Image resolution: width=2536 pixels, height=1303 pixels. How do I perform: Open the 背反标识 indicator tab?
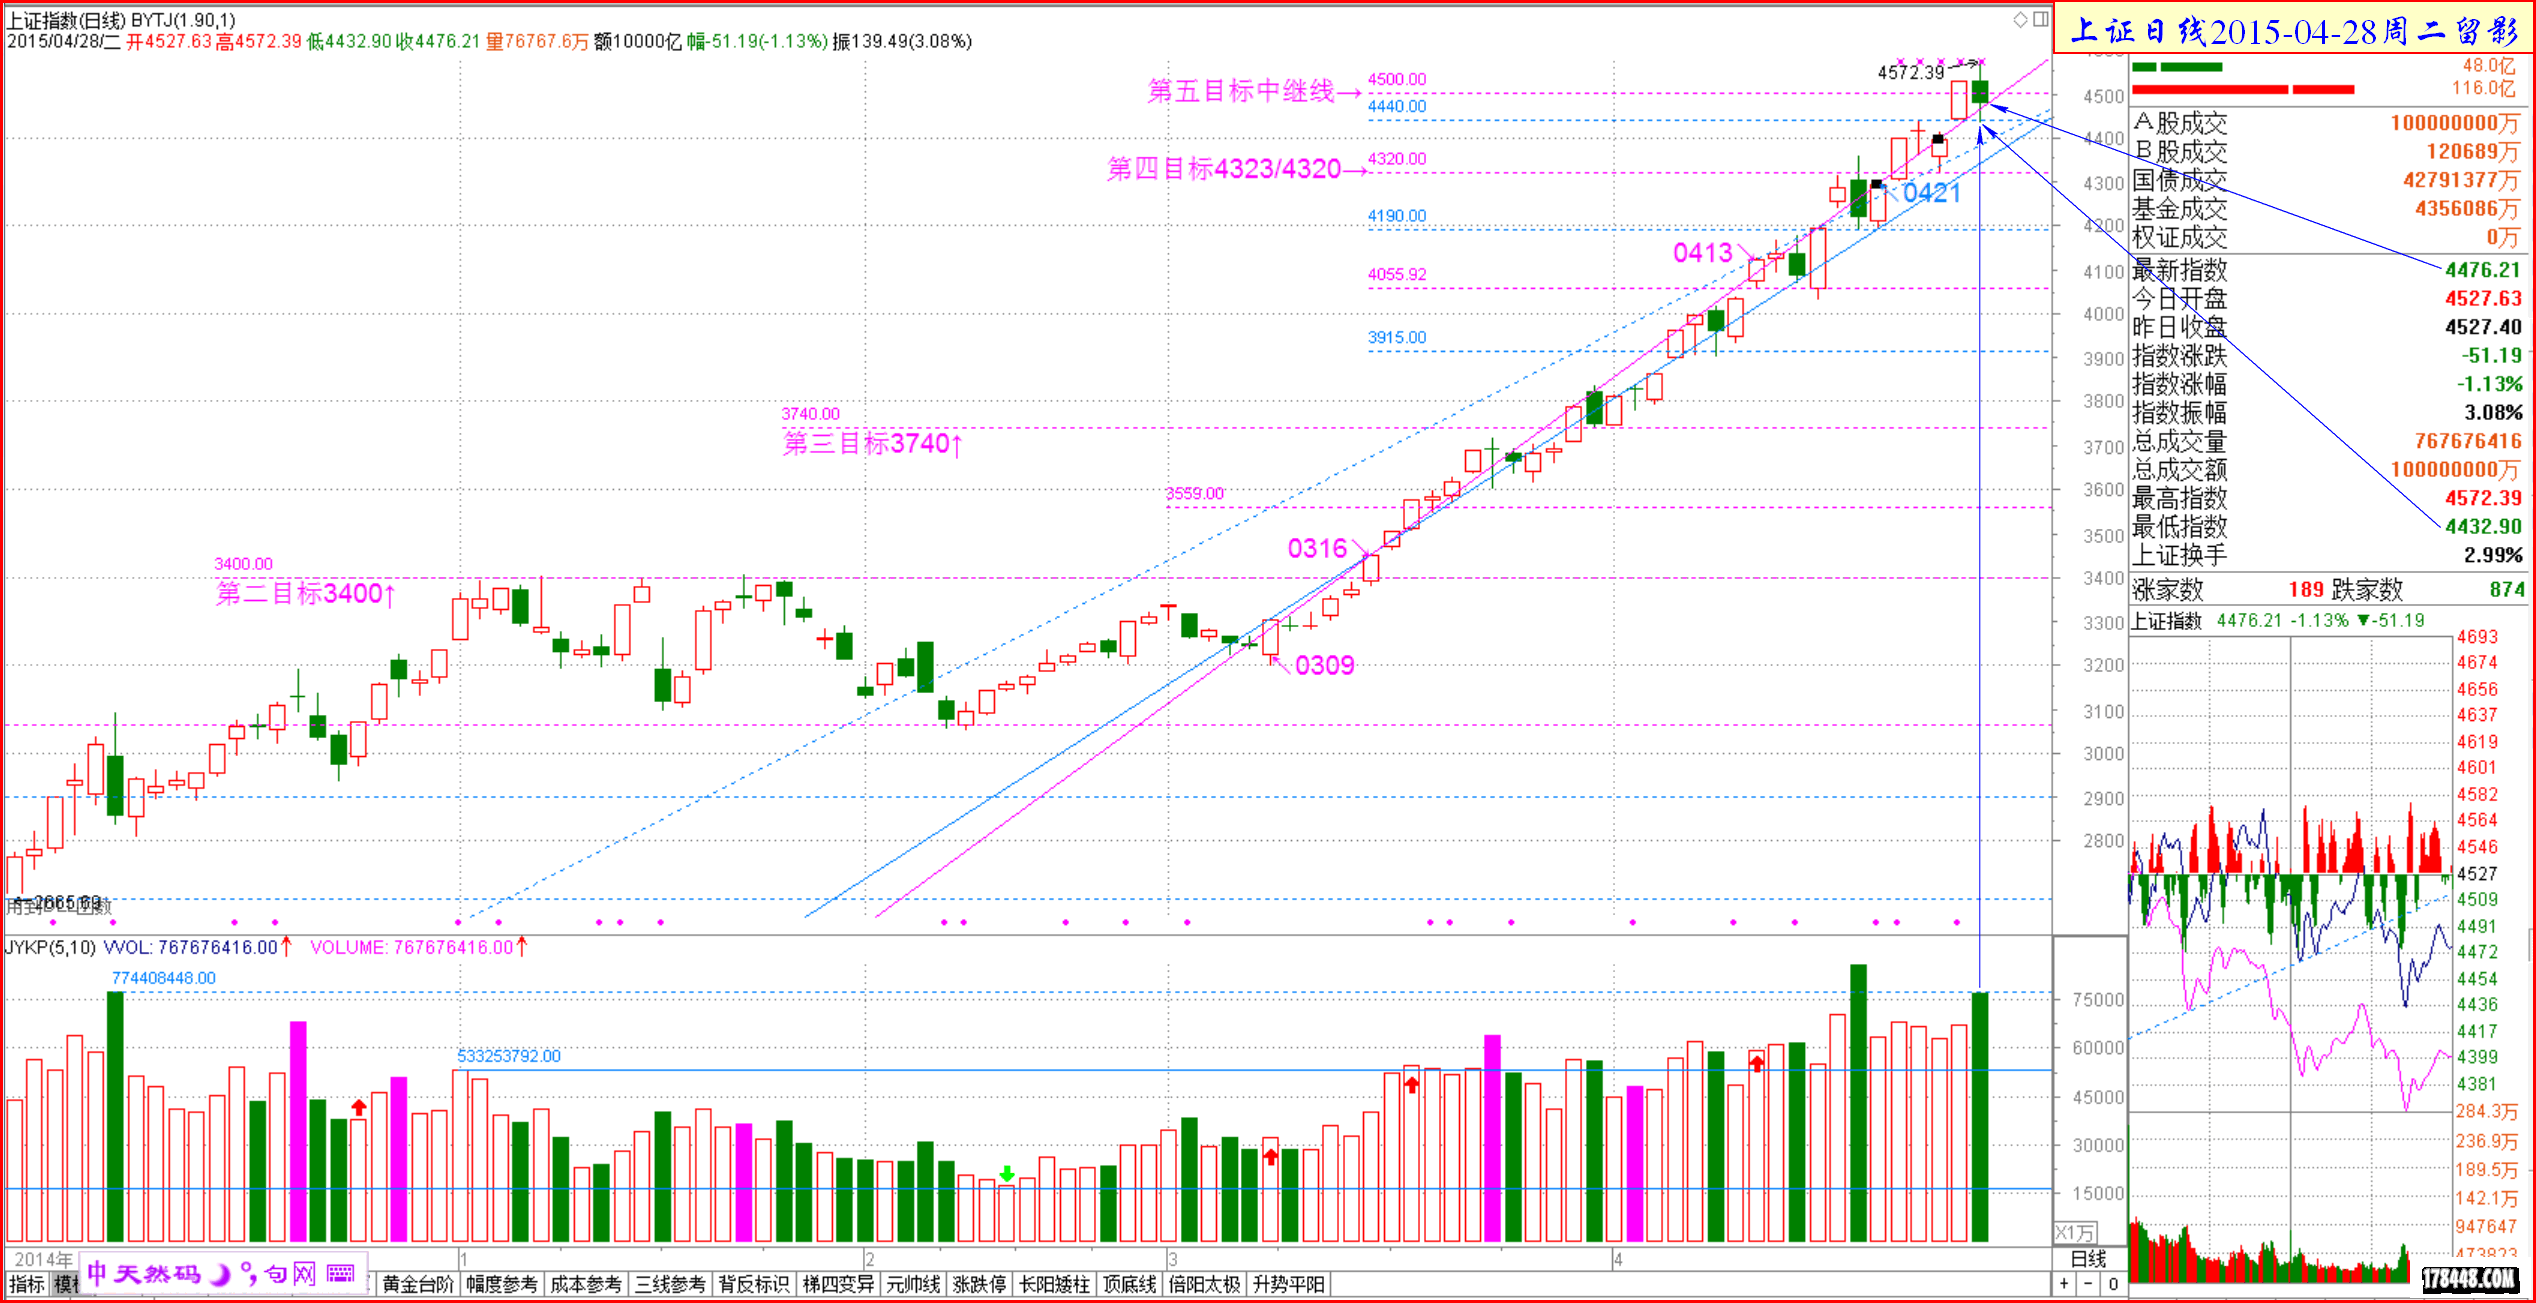(x=754, y=1284)
